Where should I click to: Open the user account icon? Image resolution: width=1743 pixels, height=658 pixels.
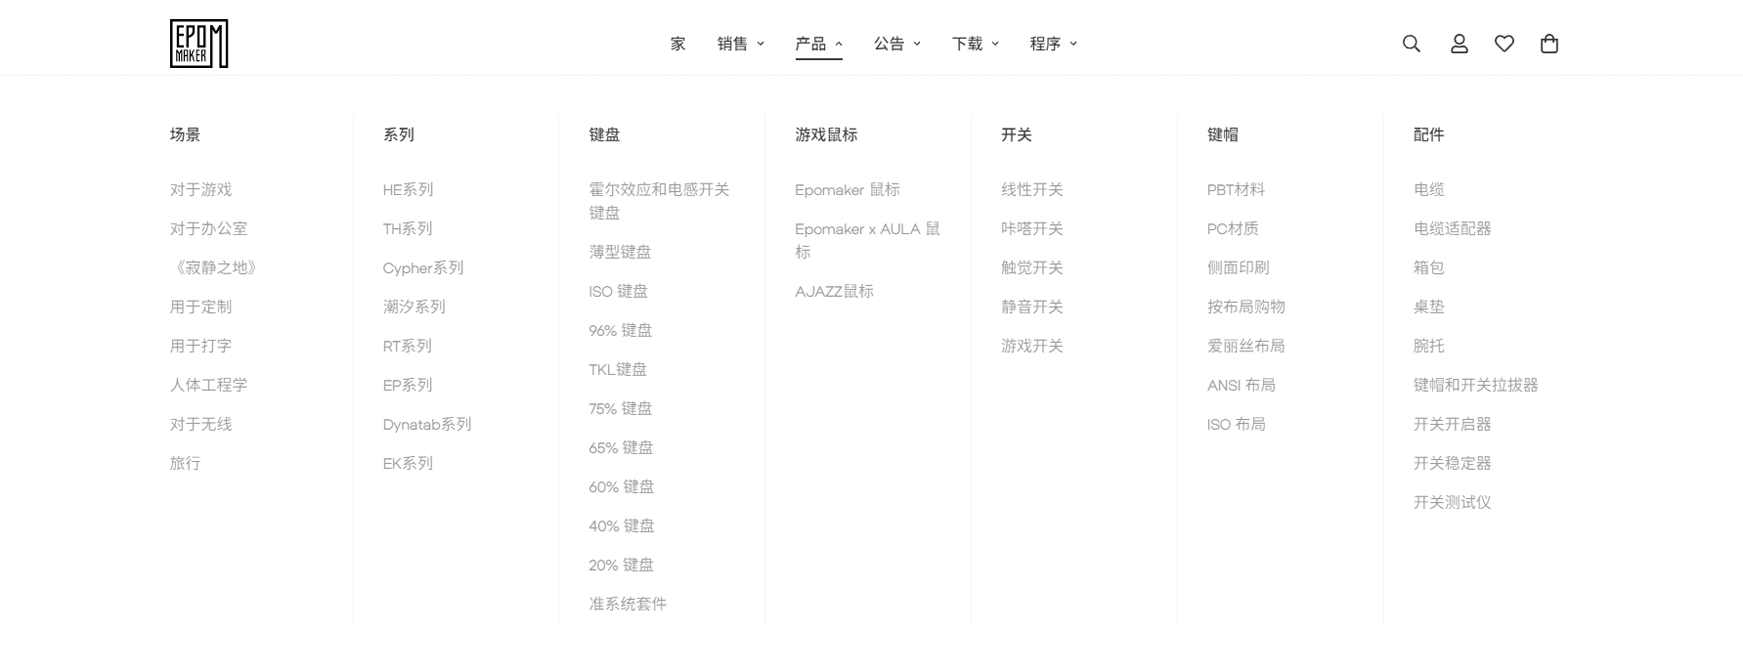(x=1459, y=44)
